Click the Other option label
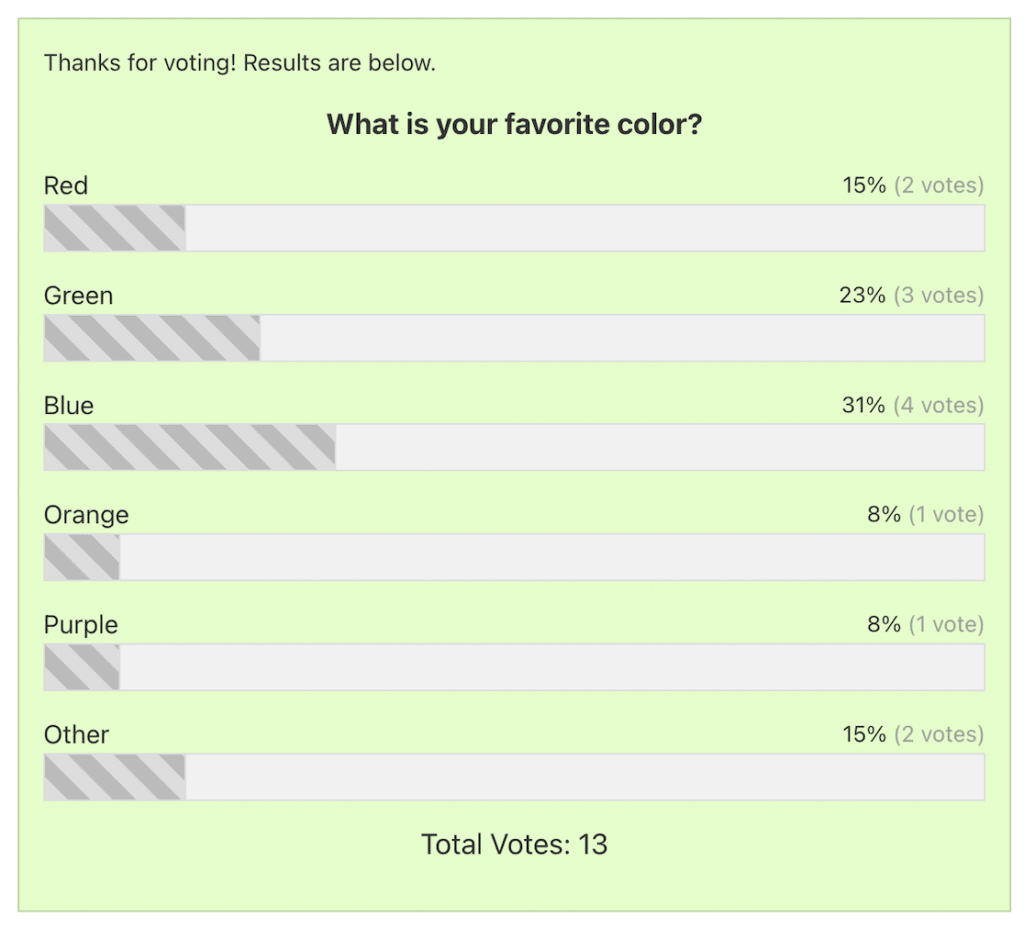This screenshot has width=1024, height=928. coord(77,734)
